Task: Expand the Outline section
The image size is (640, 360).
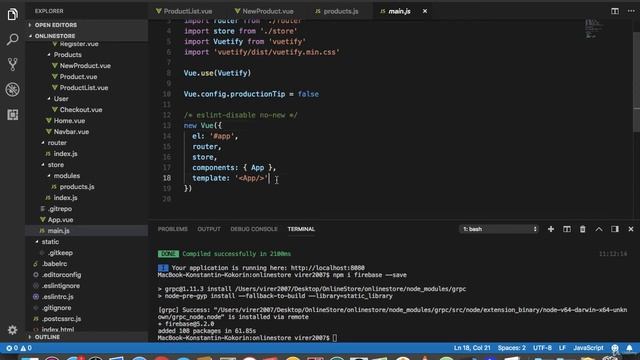Action: click(47, 337)
